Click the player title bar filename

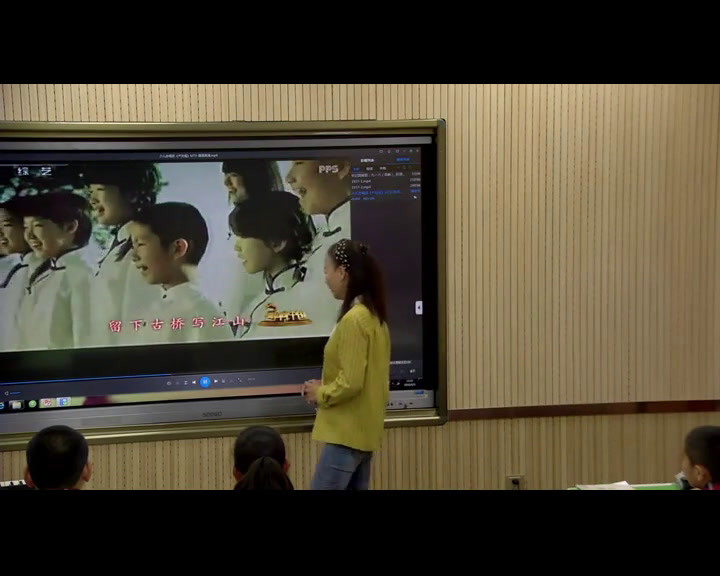tap(189, 156)
